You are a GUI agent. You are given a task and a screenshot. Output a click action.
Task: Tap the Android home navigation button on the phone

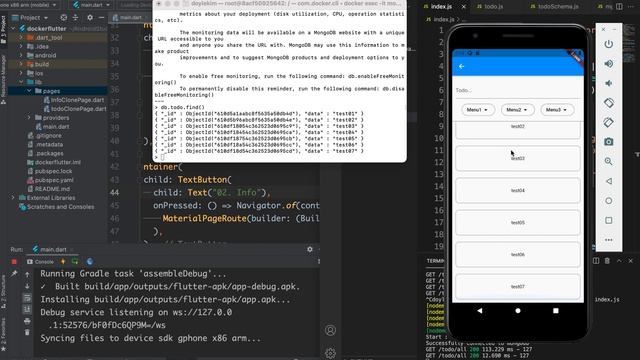tap(518, 311)
